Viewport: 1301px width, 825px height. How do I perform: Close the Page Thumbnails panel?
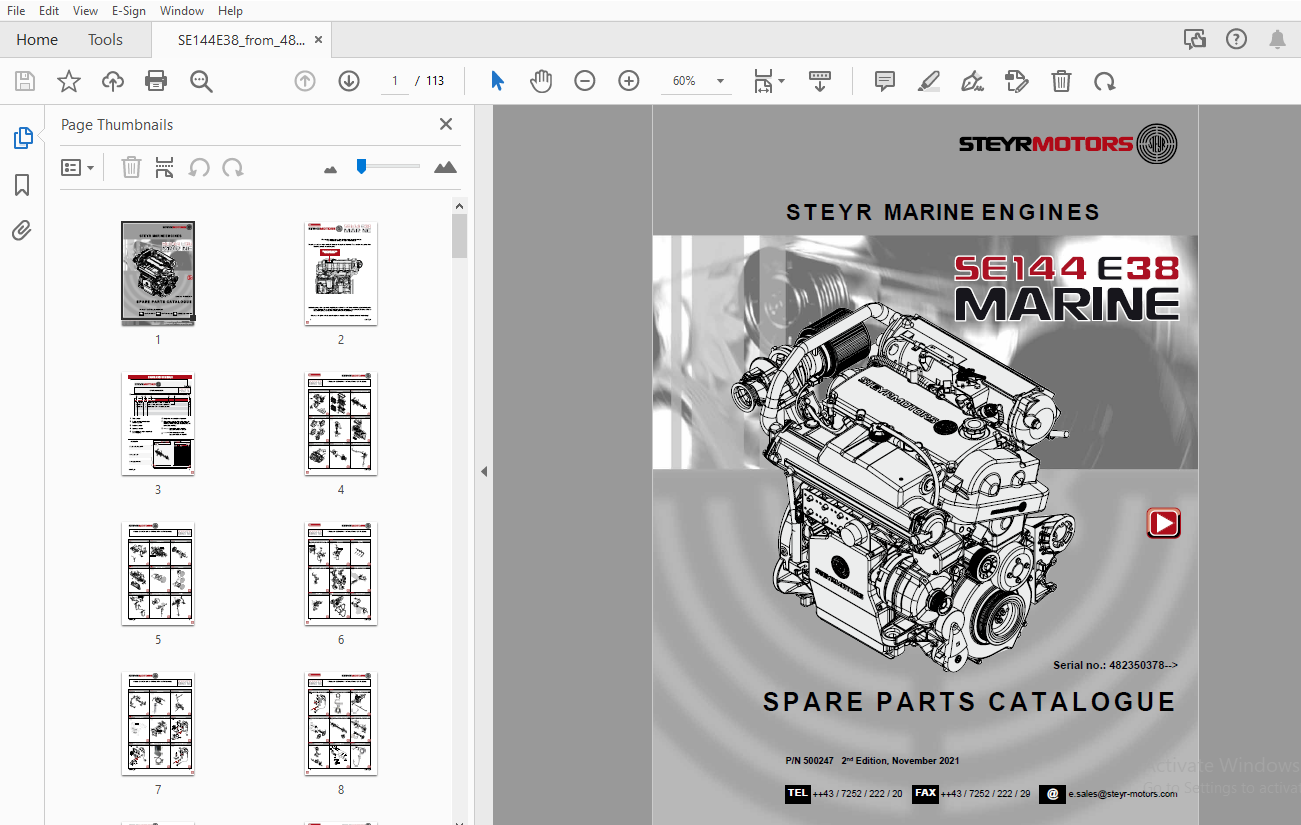click(446, 124)
